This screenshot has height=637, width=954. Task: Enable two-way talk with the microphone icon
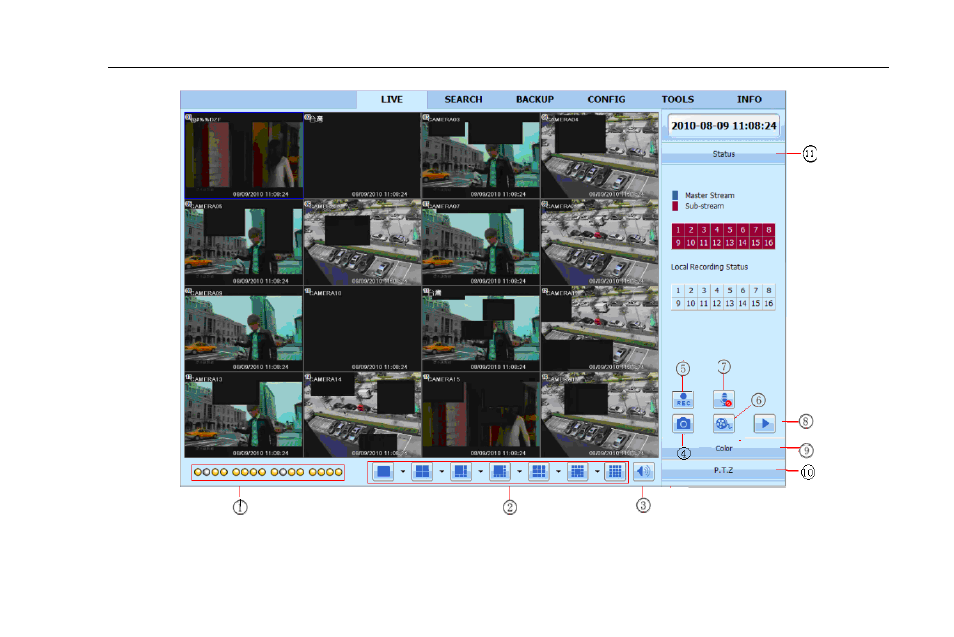point(723,399)
